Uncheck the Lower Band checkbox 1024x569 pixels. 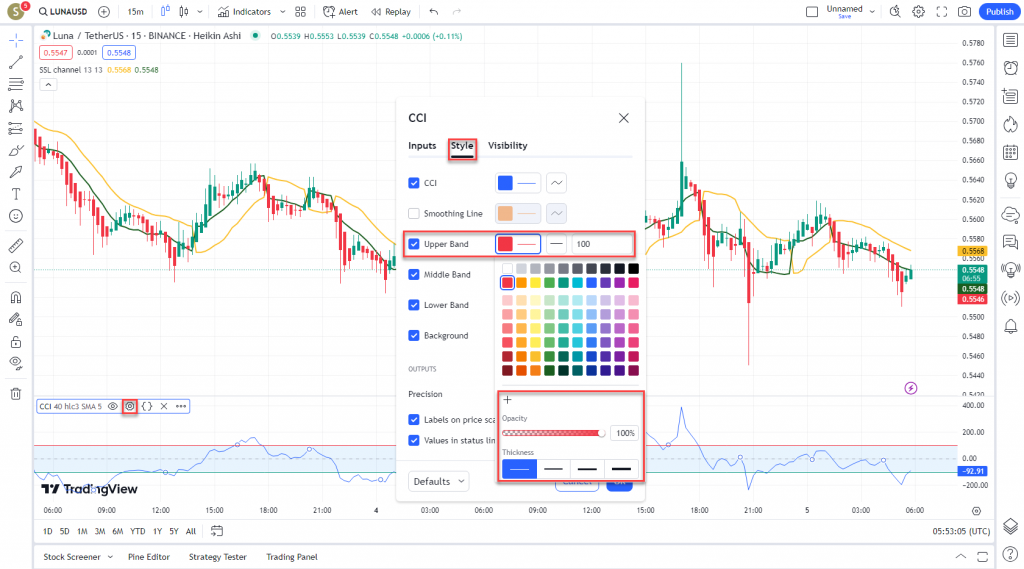click(x=413, y=305)
